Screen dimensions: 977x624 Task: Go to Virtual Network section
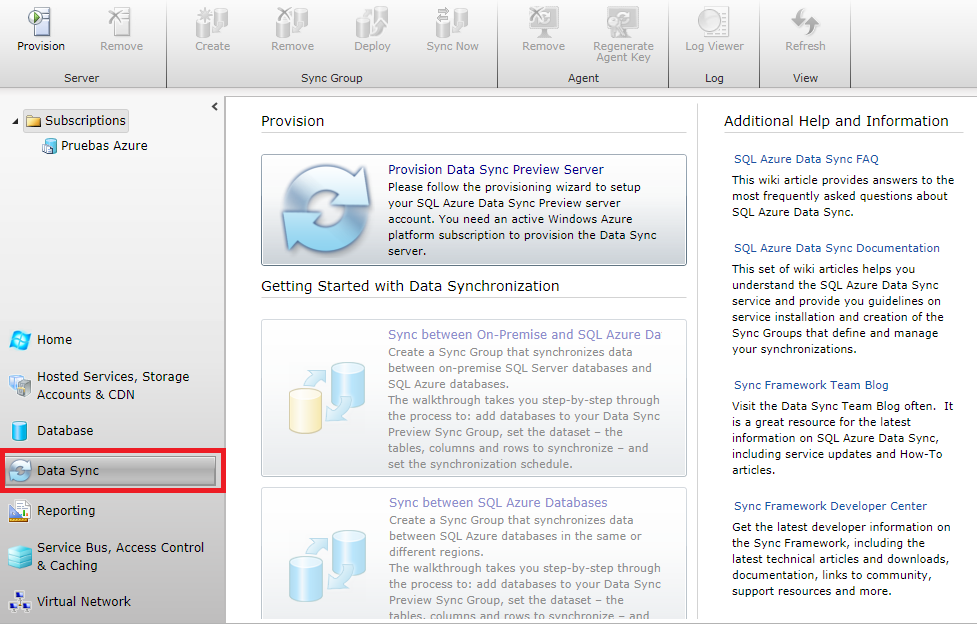[x=83, y=602]
